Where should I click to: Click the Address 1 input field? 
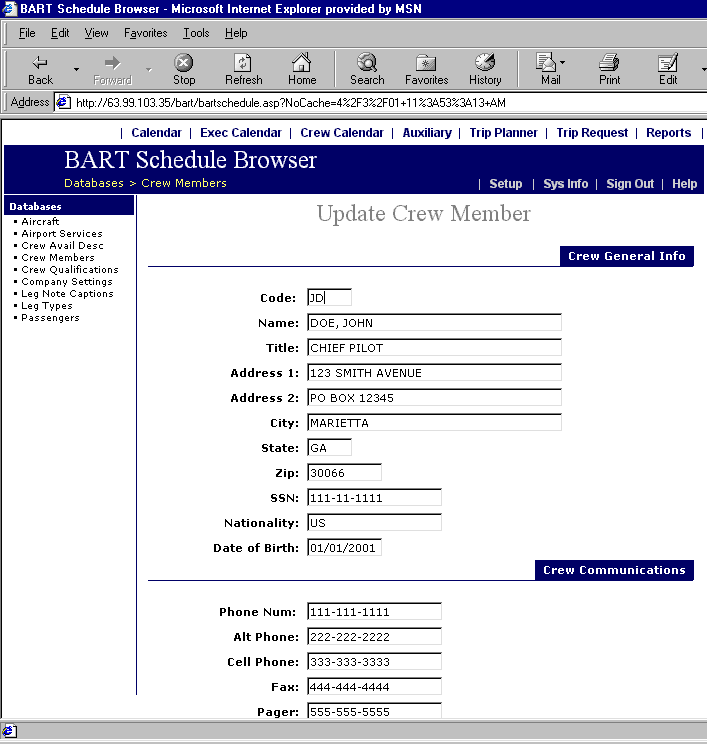(x=434, y=373)
